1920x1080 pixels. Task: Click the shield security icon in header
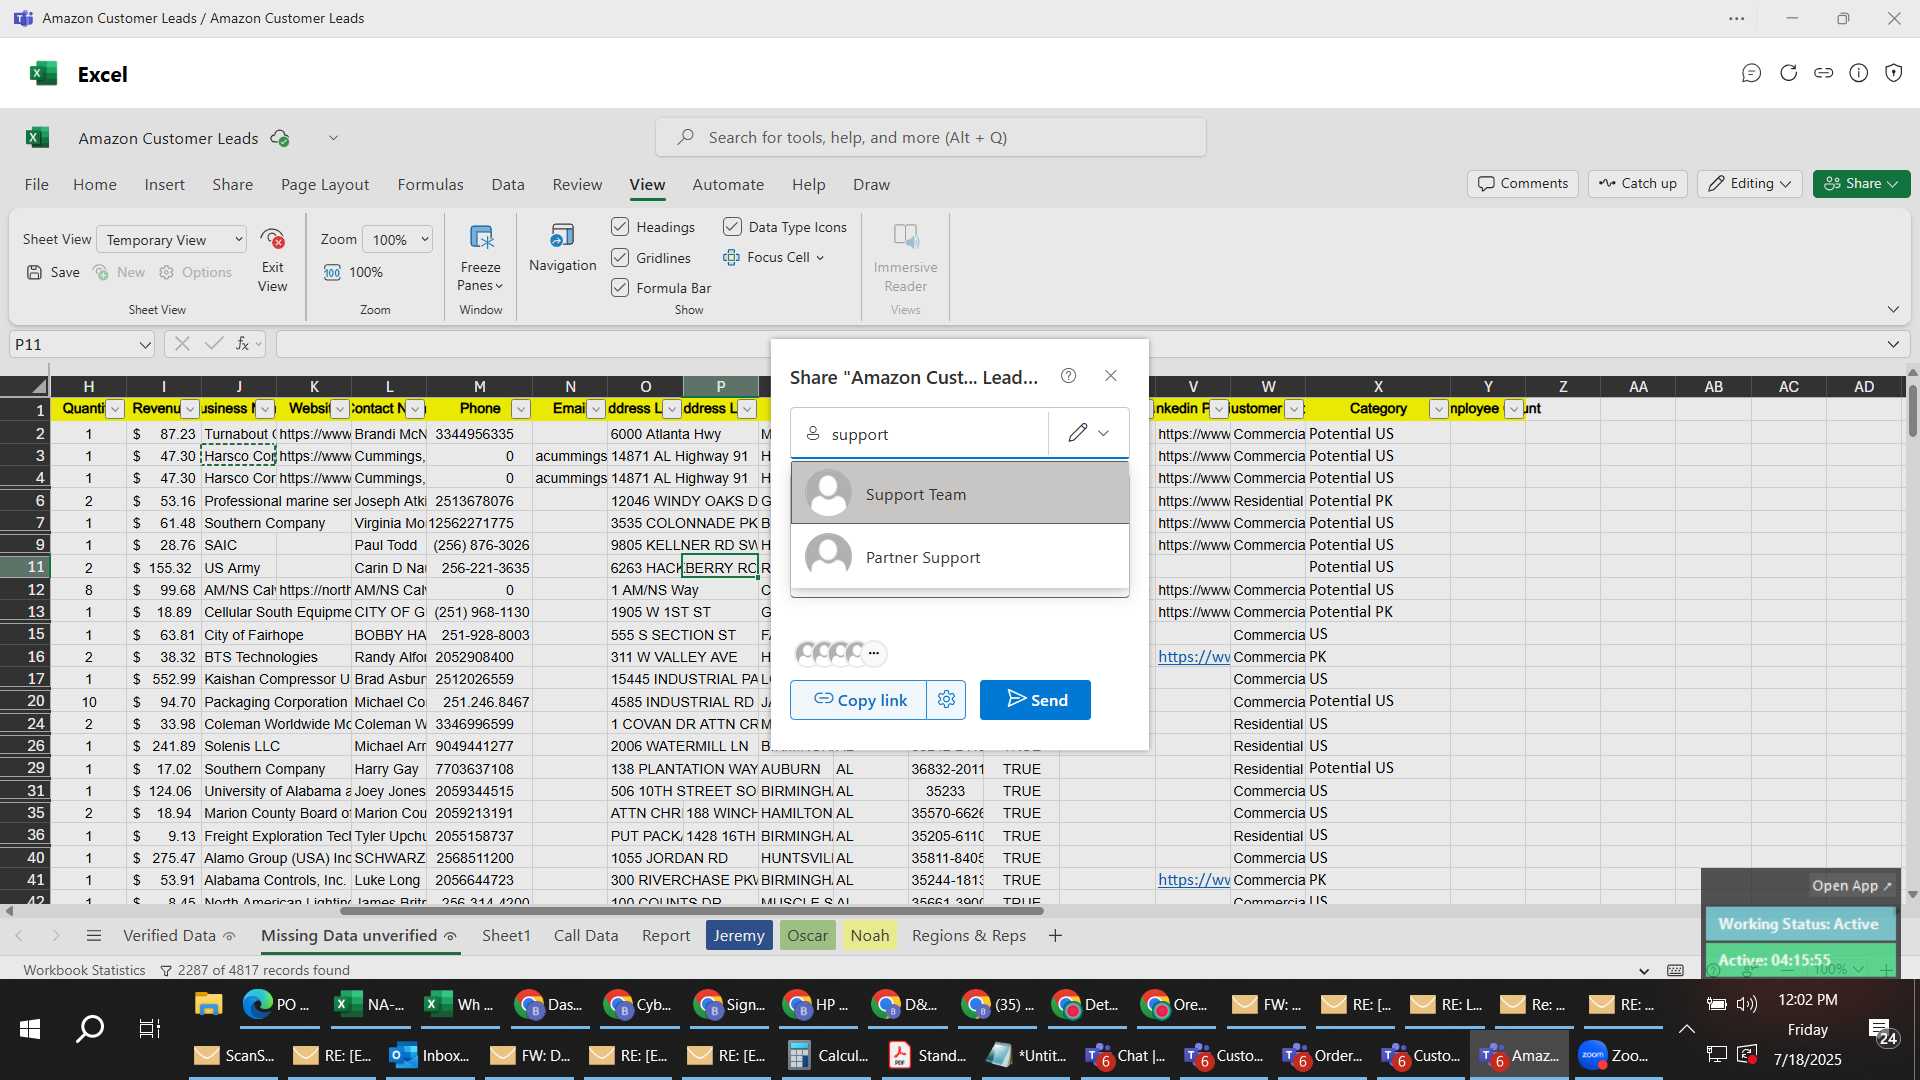(1893, 73)
